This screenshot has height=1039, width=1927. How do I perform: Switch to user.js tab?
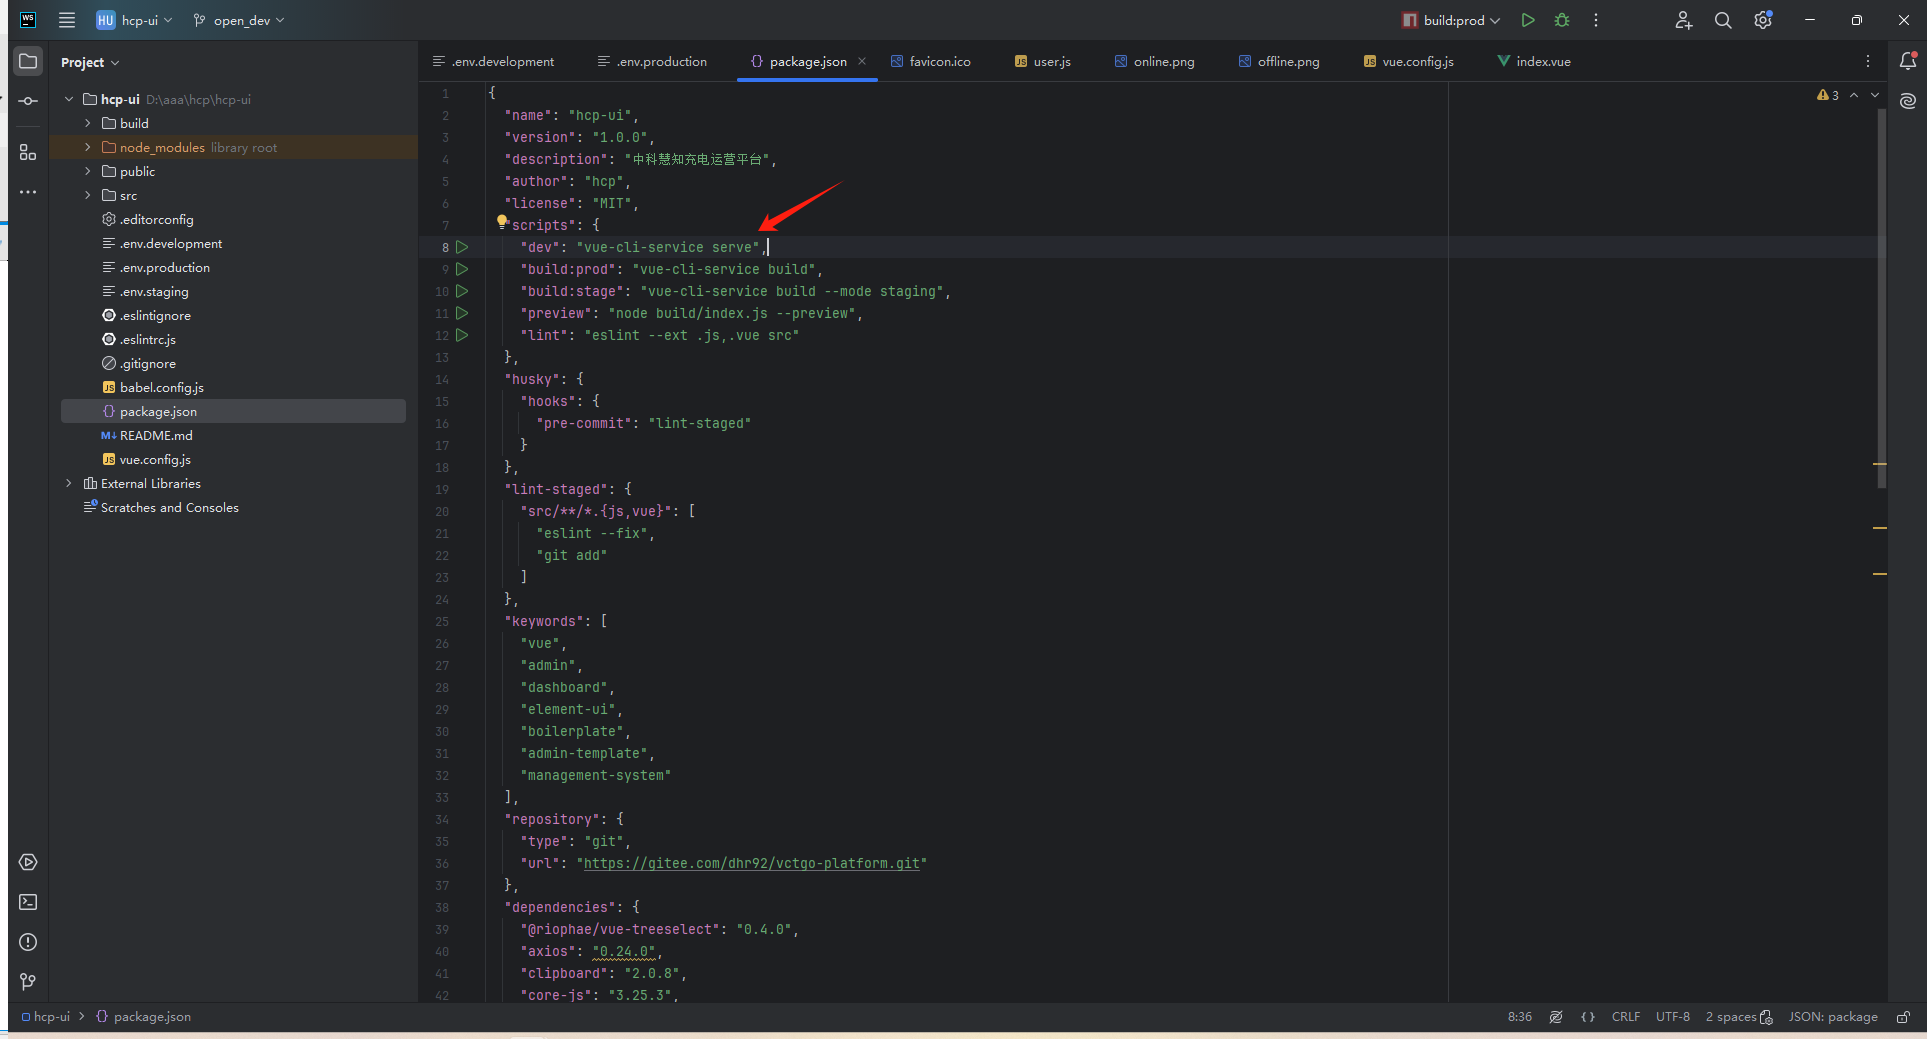click(1042, 61)
